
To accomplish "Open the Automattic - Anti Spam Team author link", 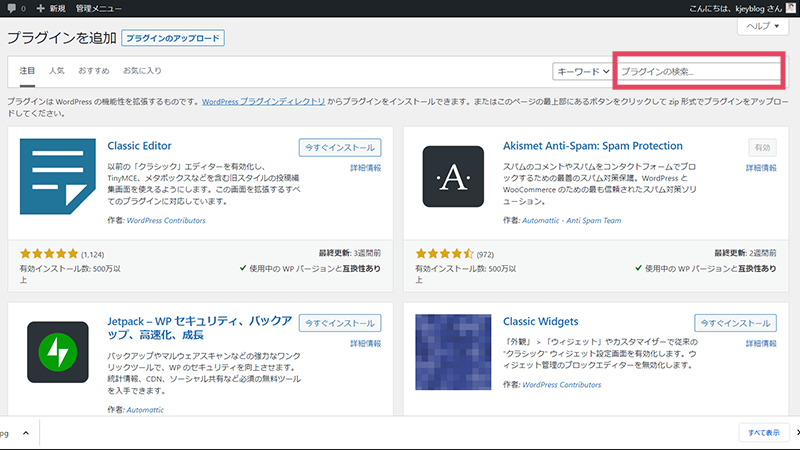I will [x=571, y=220].
